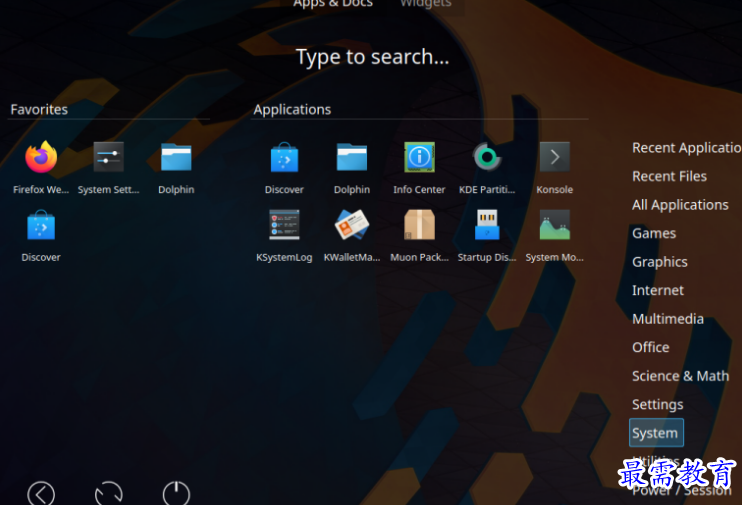742x505 pixels.
Task: Click the Type to search field
Action: (372, 57)
